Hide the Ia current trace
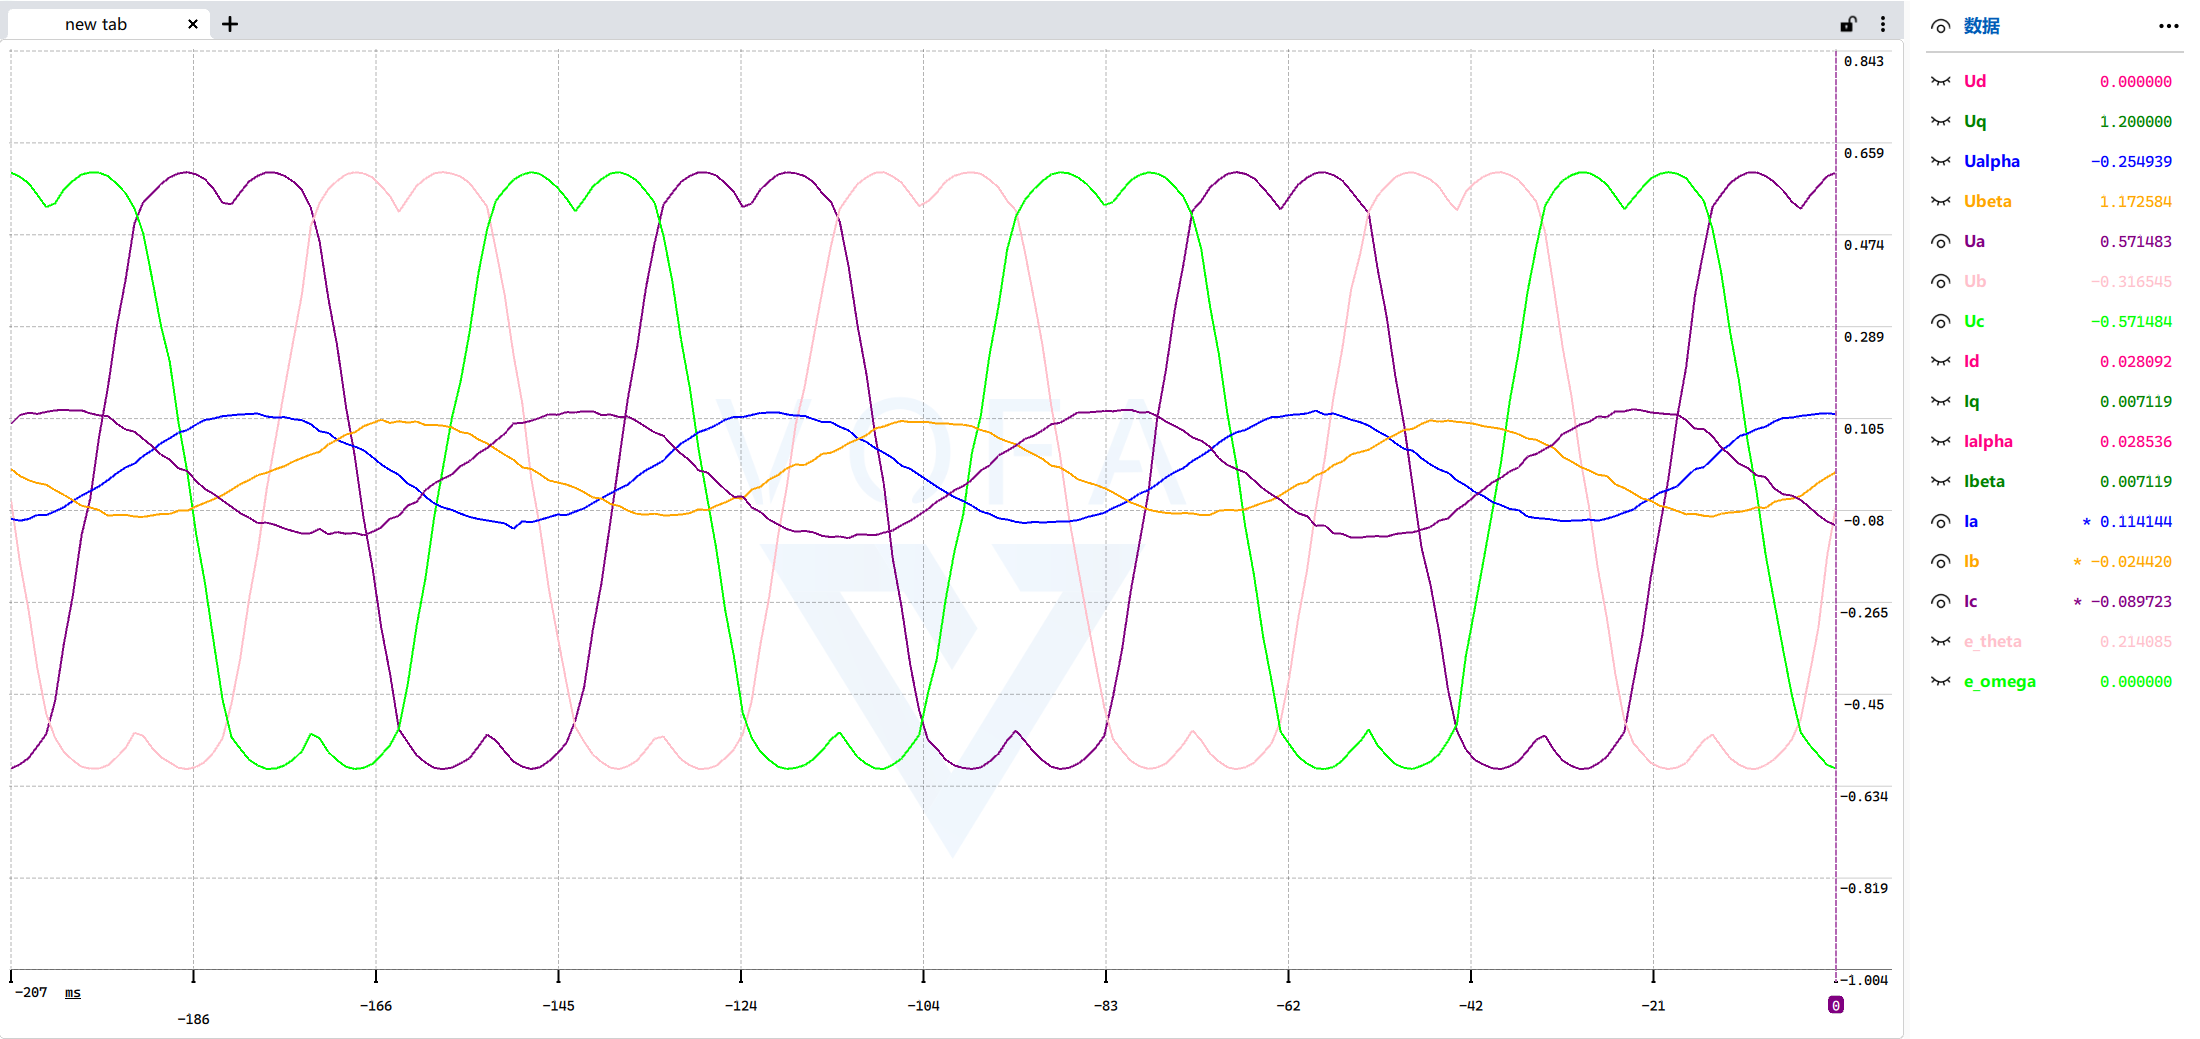Screen dimensions: 2200x1039 [x=1940, y=521]
